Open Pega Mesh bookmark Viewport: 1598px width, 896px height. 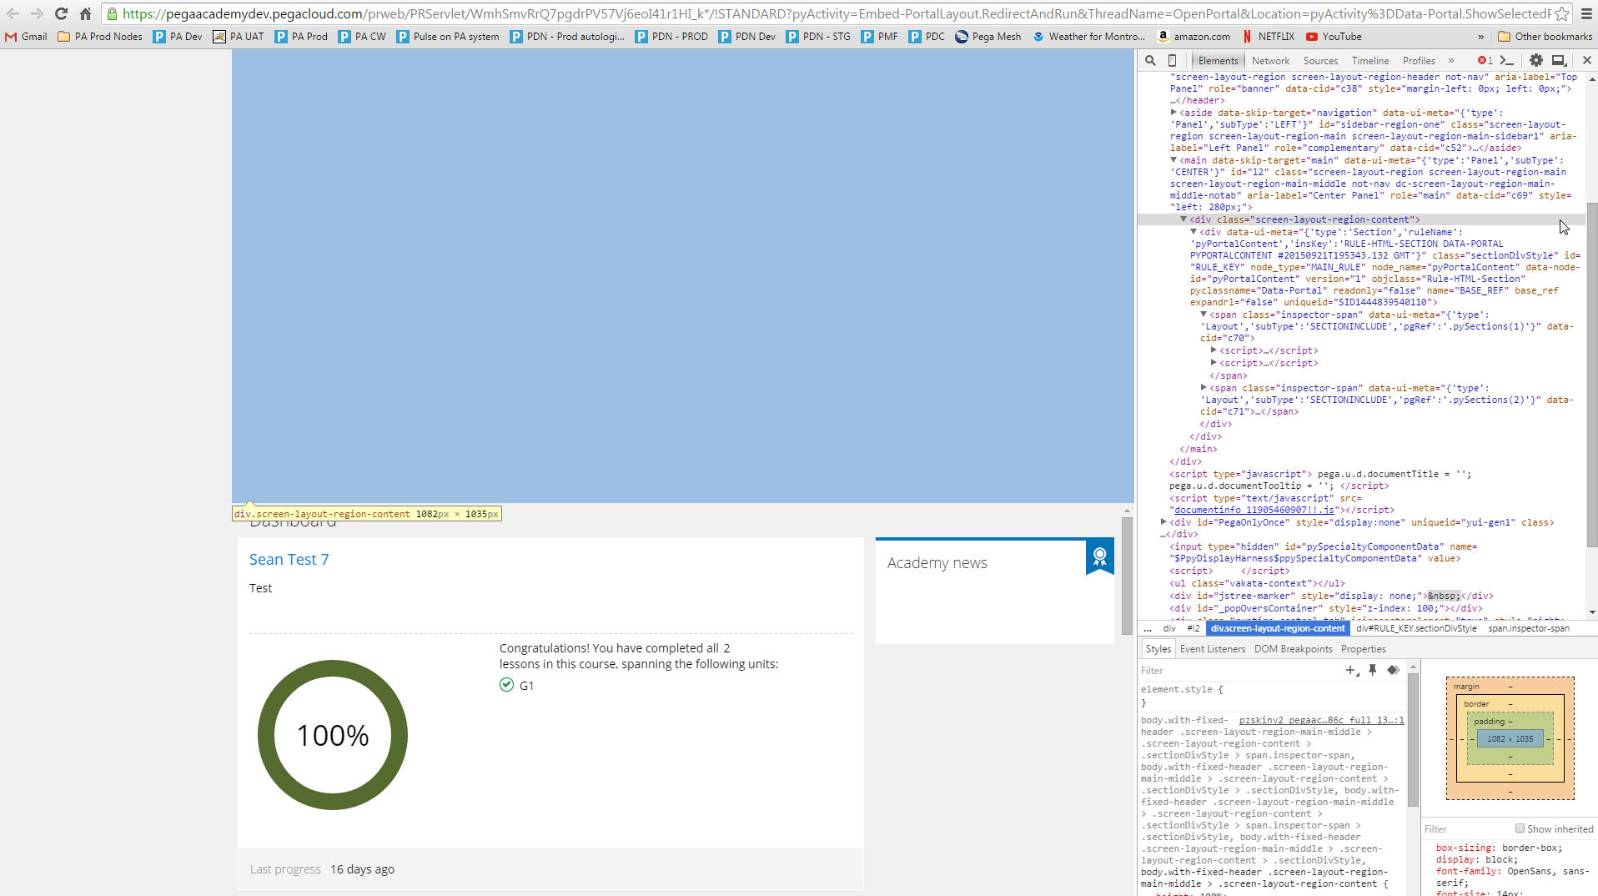tap(988, 36)
